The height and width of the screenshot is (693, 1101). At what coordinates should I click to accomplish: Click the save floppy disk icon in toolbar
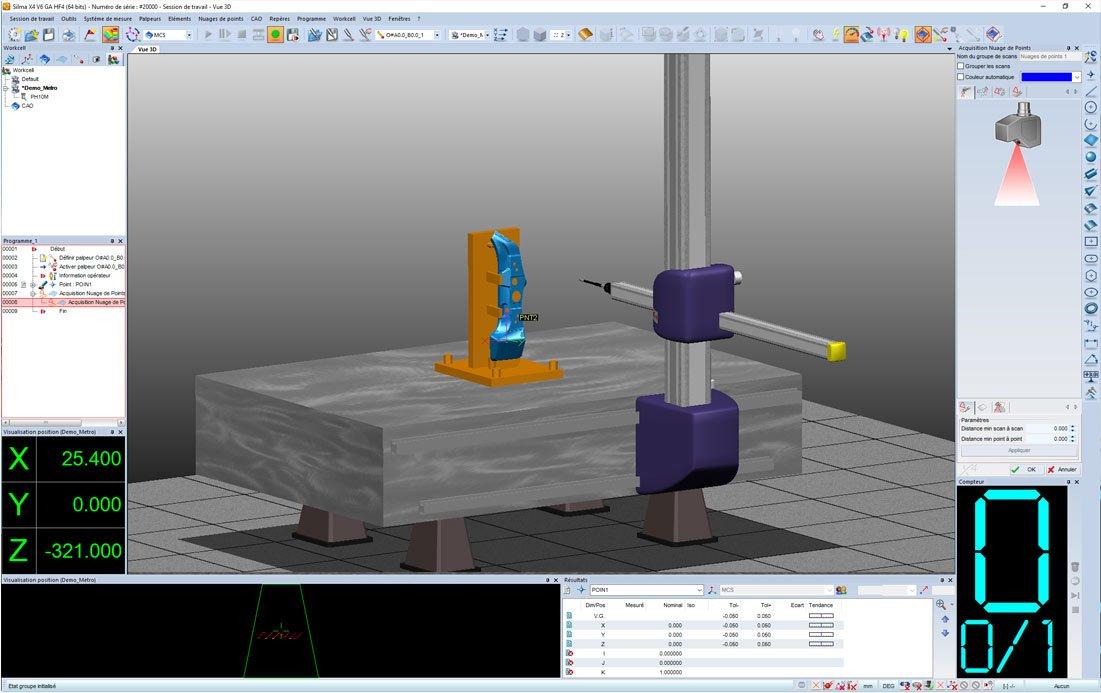click(x=48, y=34)
